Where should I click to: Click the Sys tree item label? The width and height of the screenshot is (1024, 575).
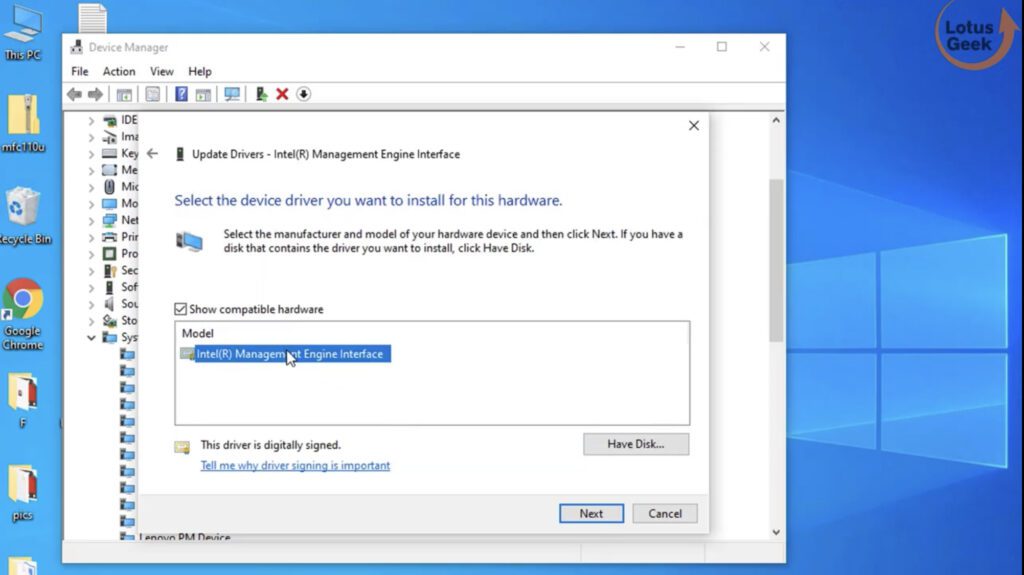pos(129,338)
